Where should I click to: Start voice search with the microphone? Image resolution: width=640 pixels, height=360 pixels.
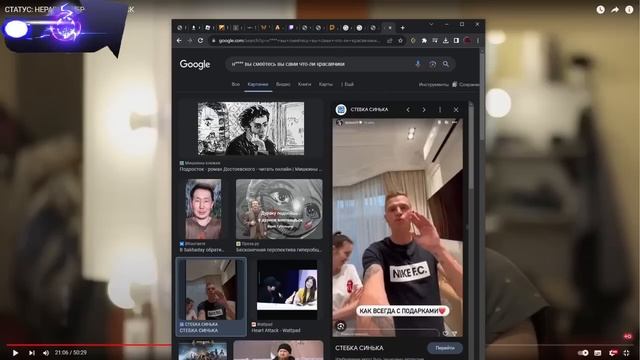point(418,64)
